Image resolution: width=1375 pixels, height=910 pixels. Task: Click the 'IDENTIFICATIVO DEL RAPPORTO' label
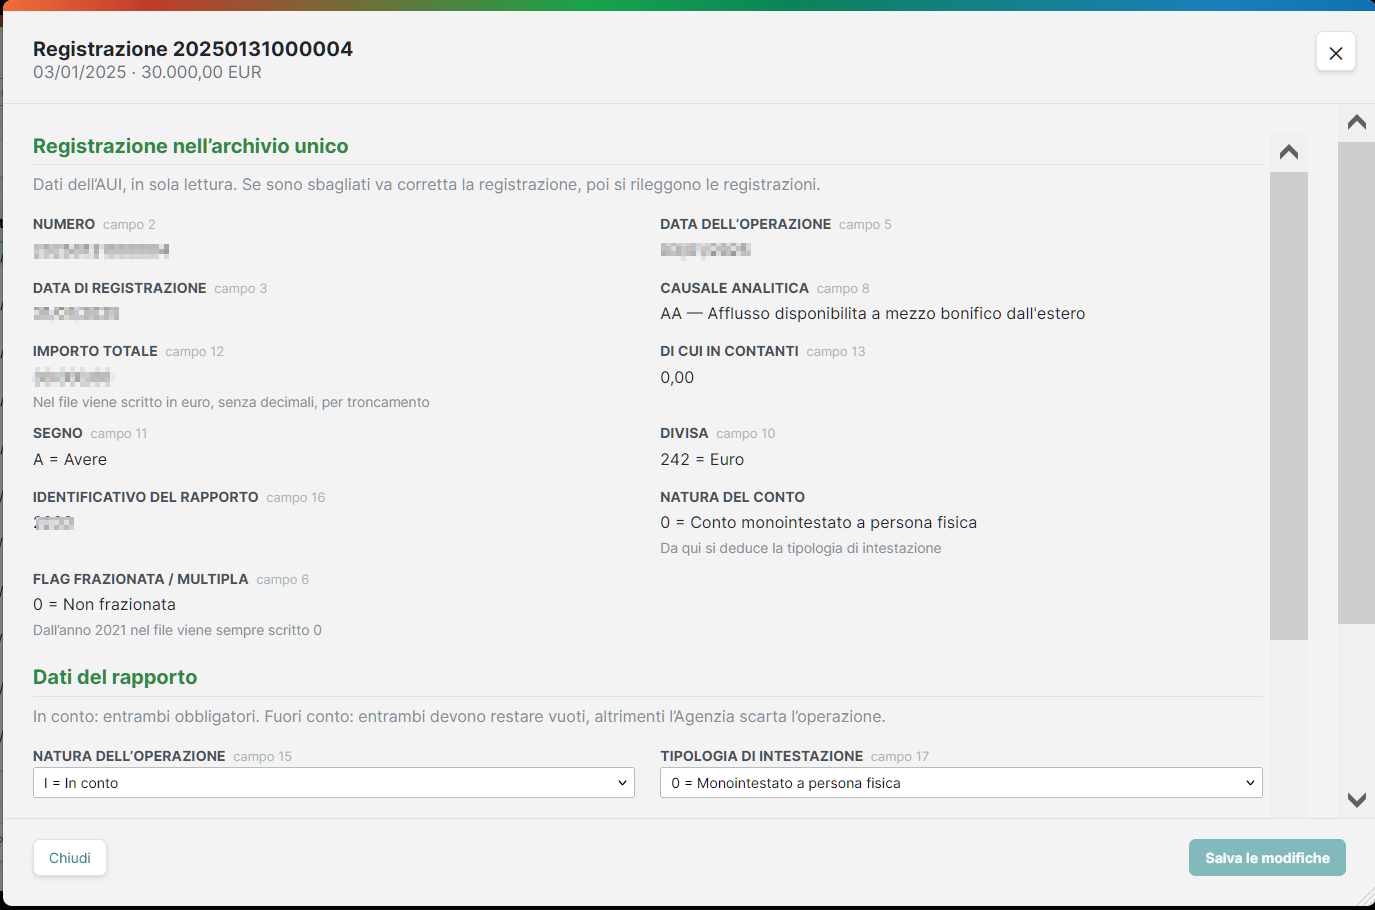146,497
